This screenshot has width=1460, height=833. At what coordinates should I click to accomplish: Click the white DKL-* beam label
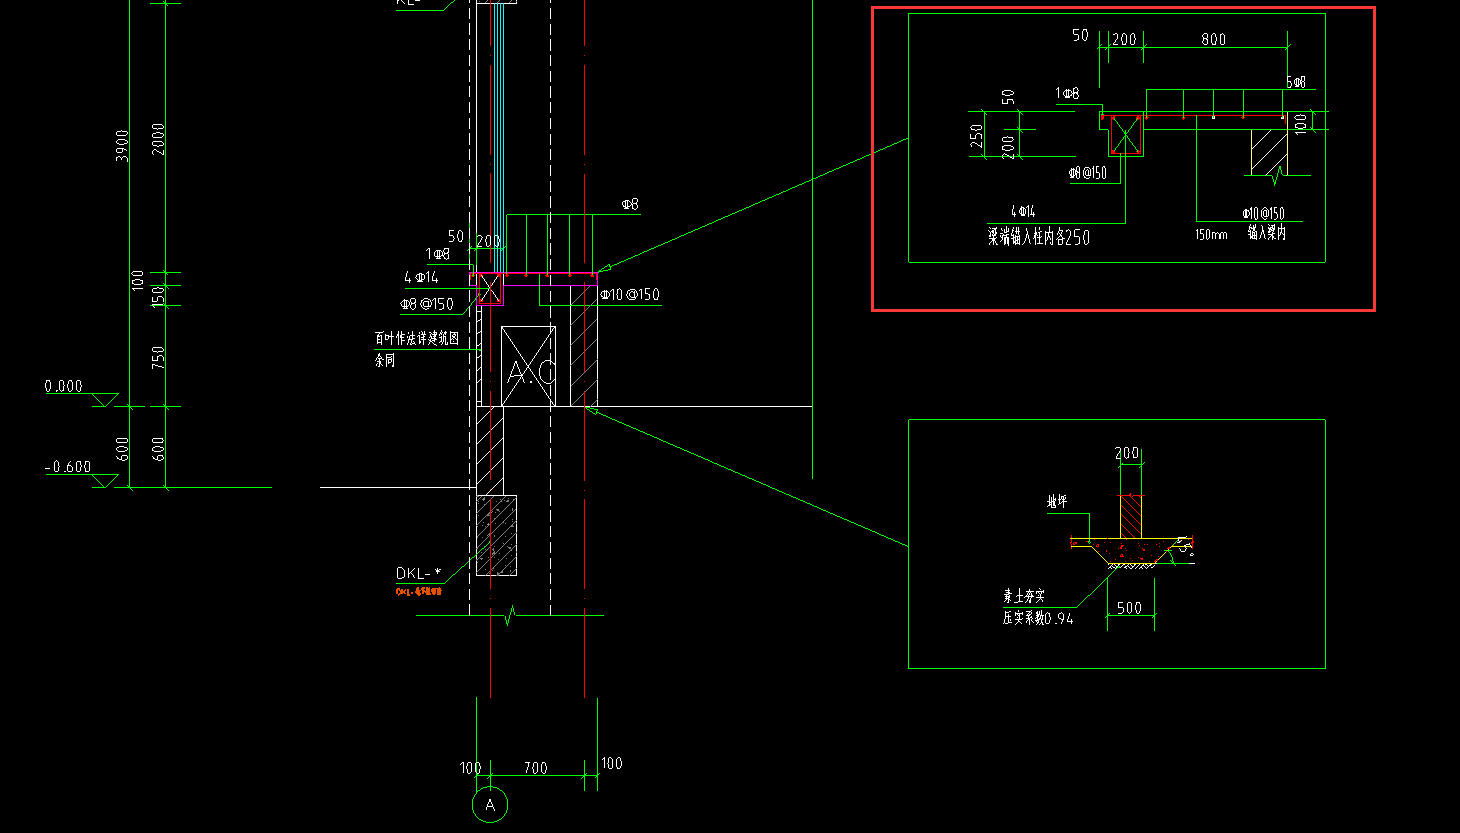(418, 573)
